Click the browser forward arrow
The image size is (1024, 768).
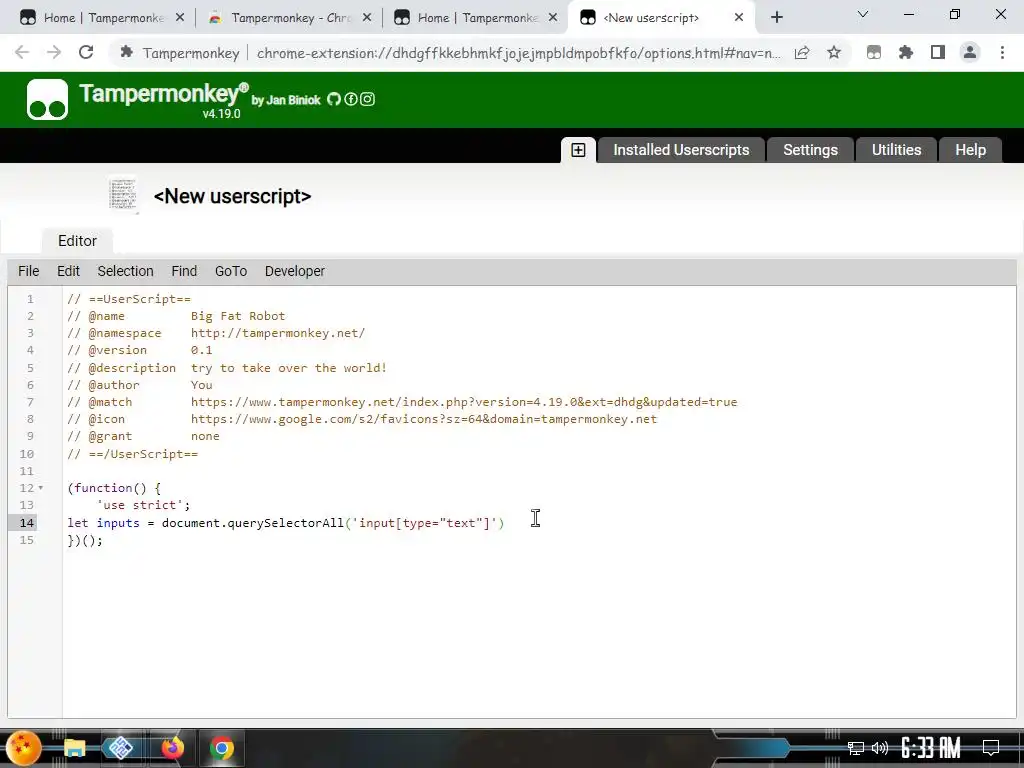(x=54, y=52)
